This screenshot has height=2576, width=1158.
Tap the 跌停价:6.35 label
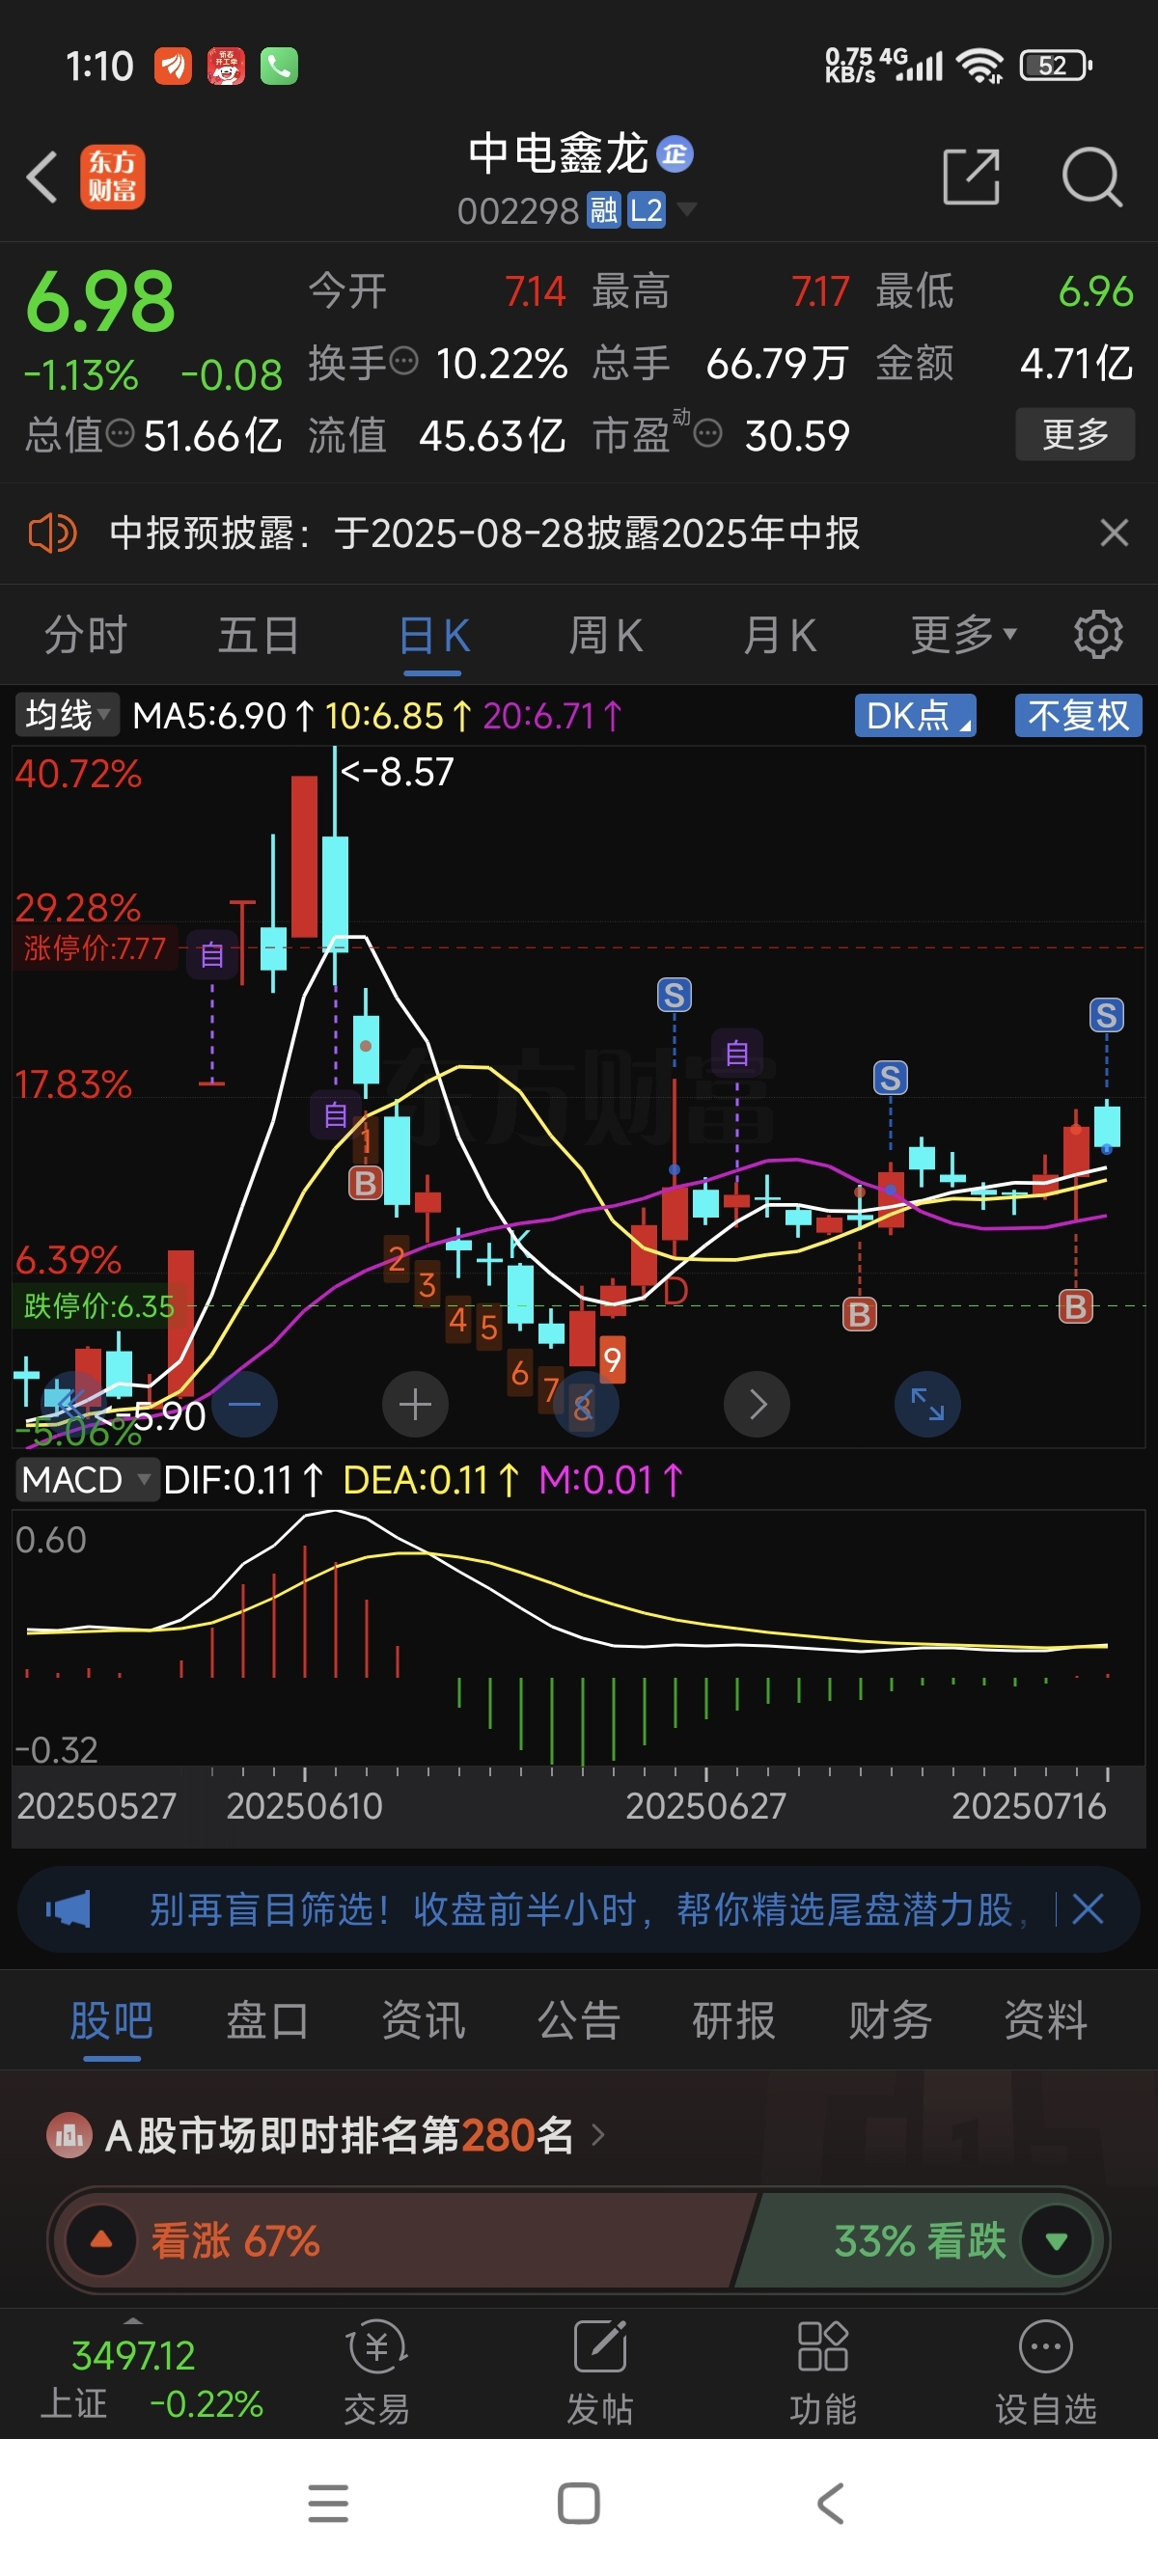tap(98, 1305)
